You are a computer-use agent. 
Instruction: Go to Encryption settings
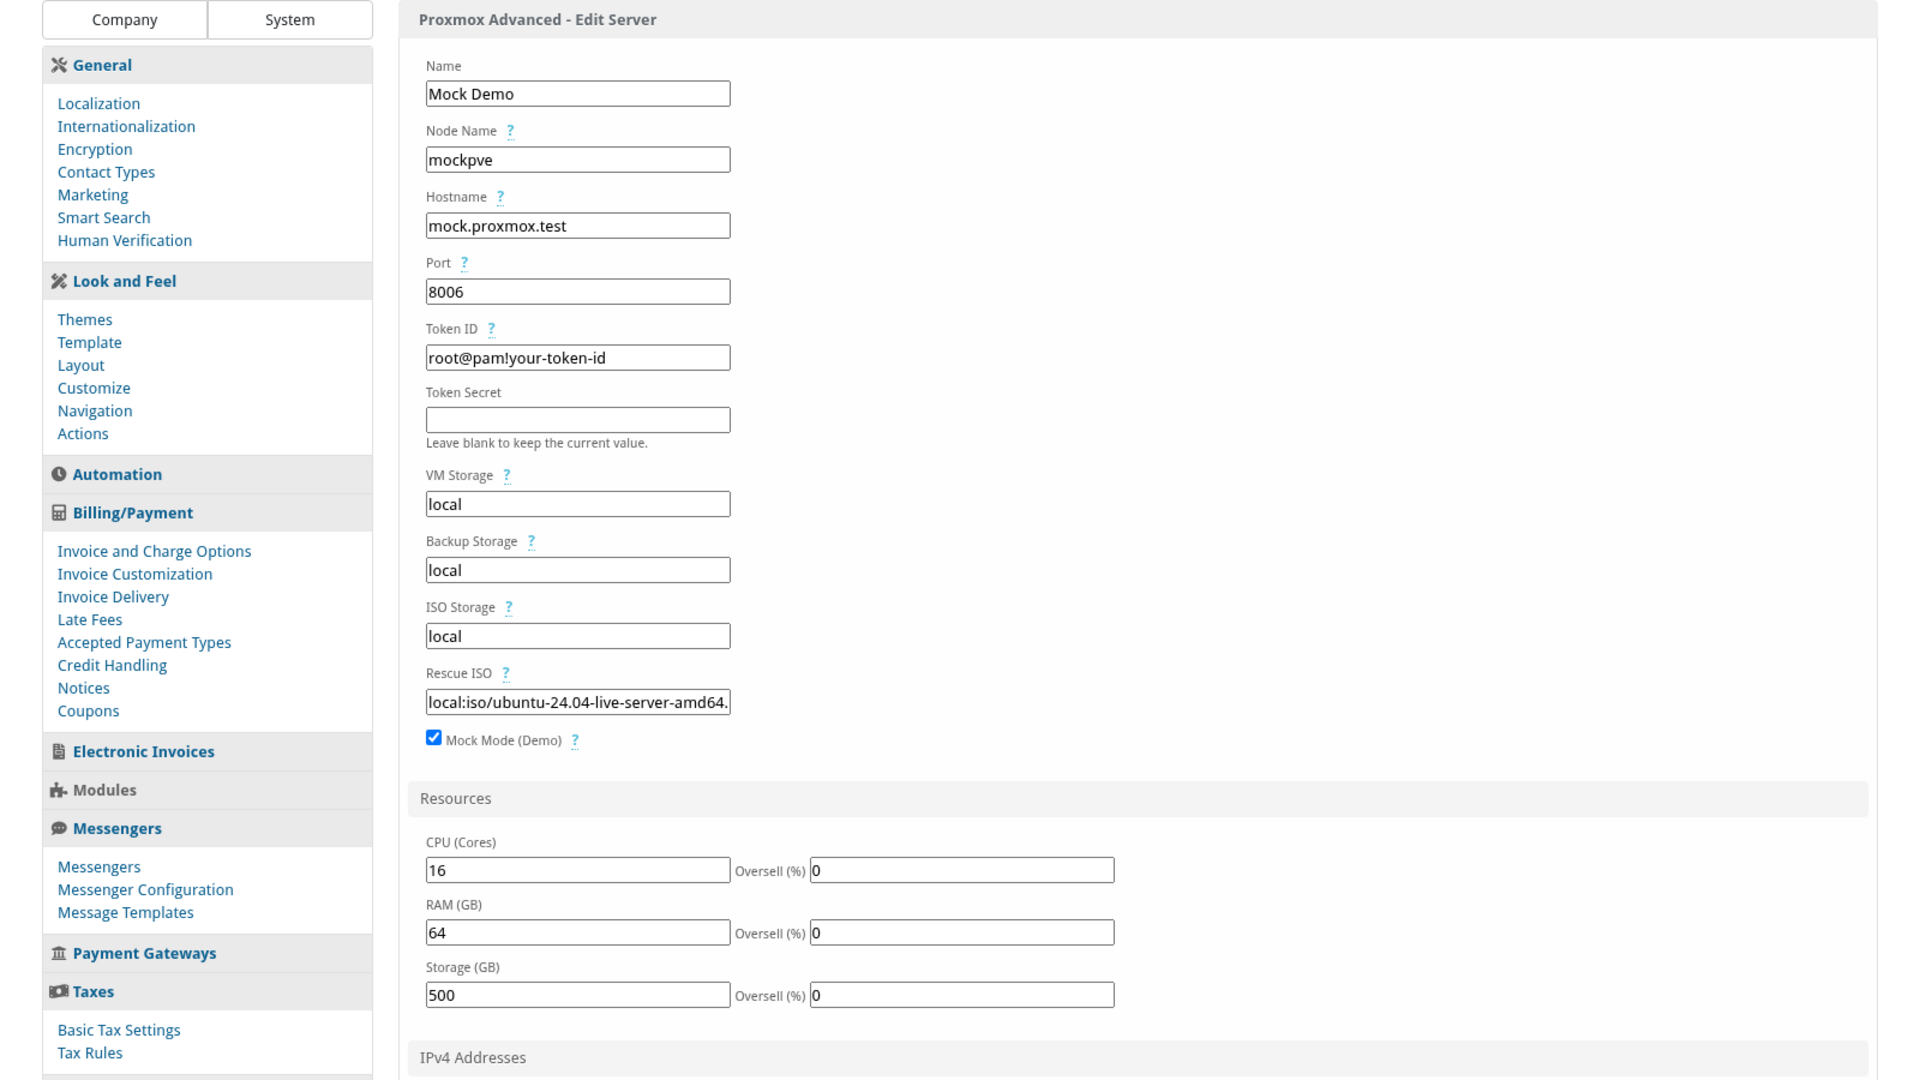coord(95,150)
